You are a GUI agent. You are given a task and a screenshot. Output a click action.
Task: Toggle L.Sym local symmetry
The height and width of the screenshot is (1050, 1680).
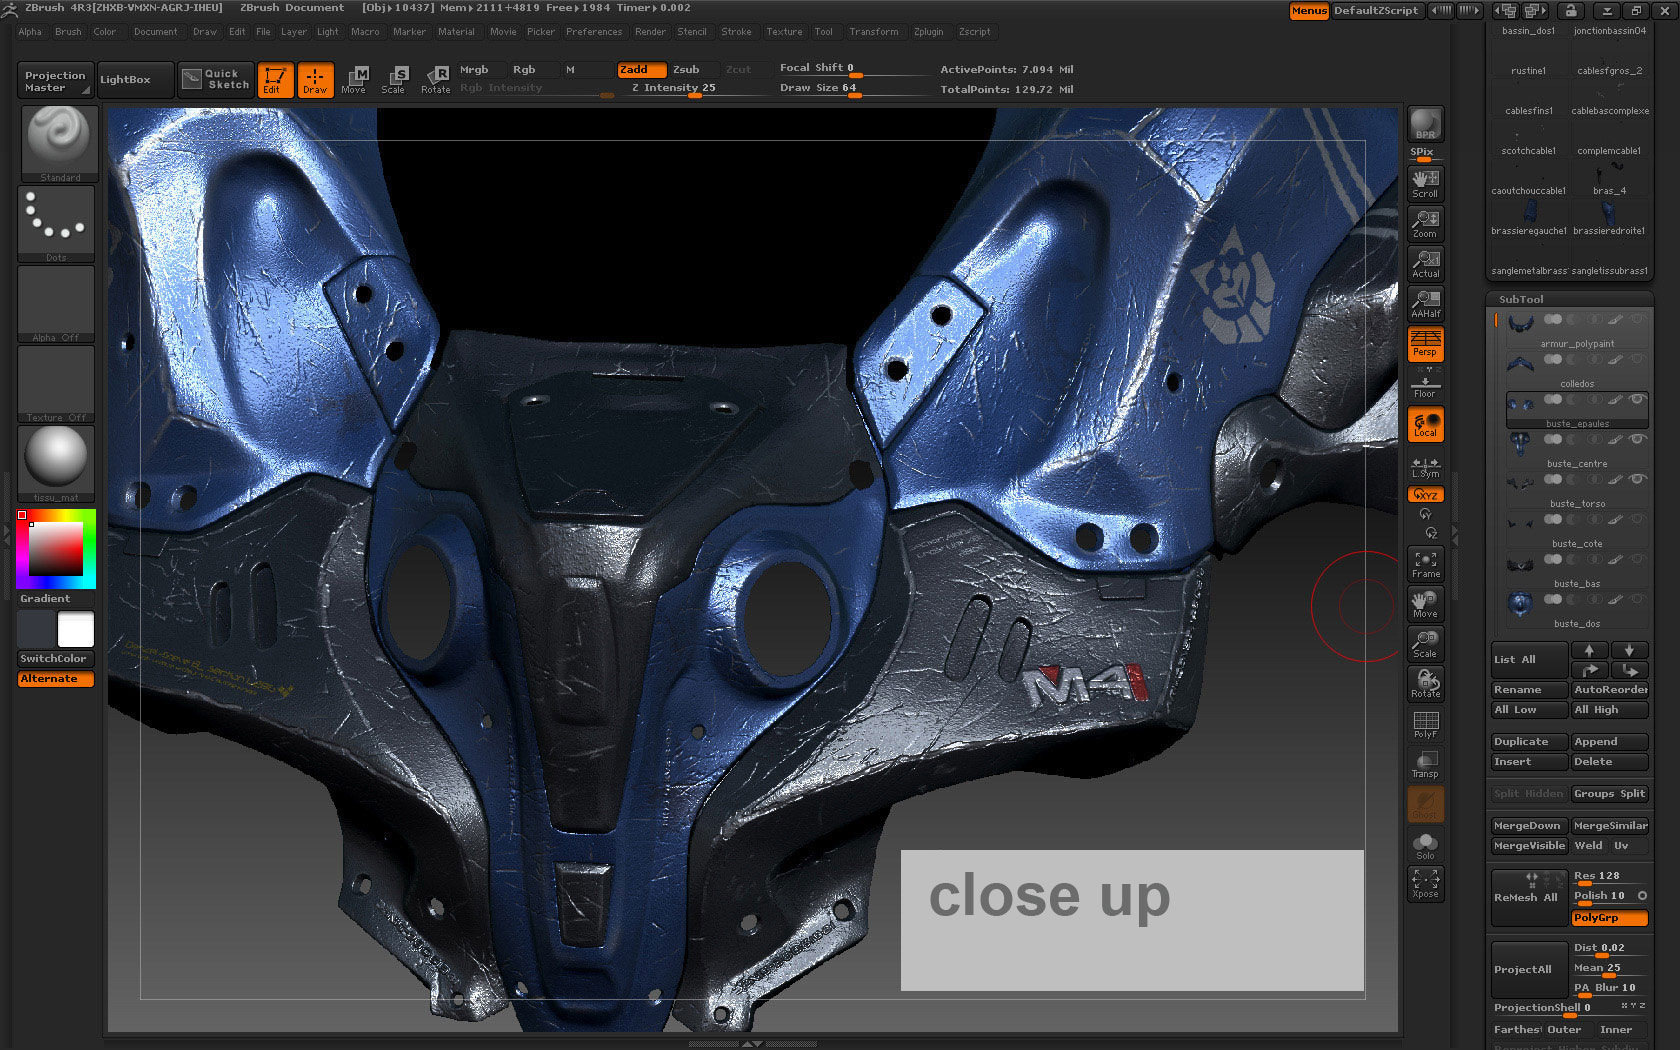point(1425,466)
